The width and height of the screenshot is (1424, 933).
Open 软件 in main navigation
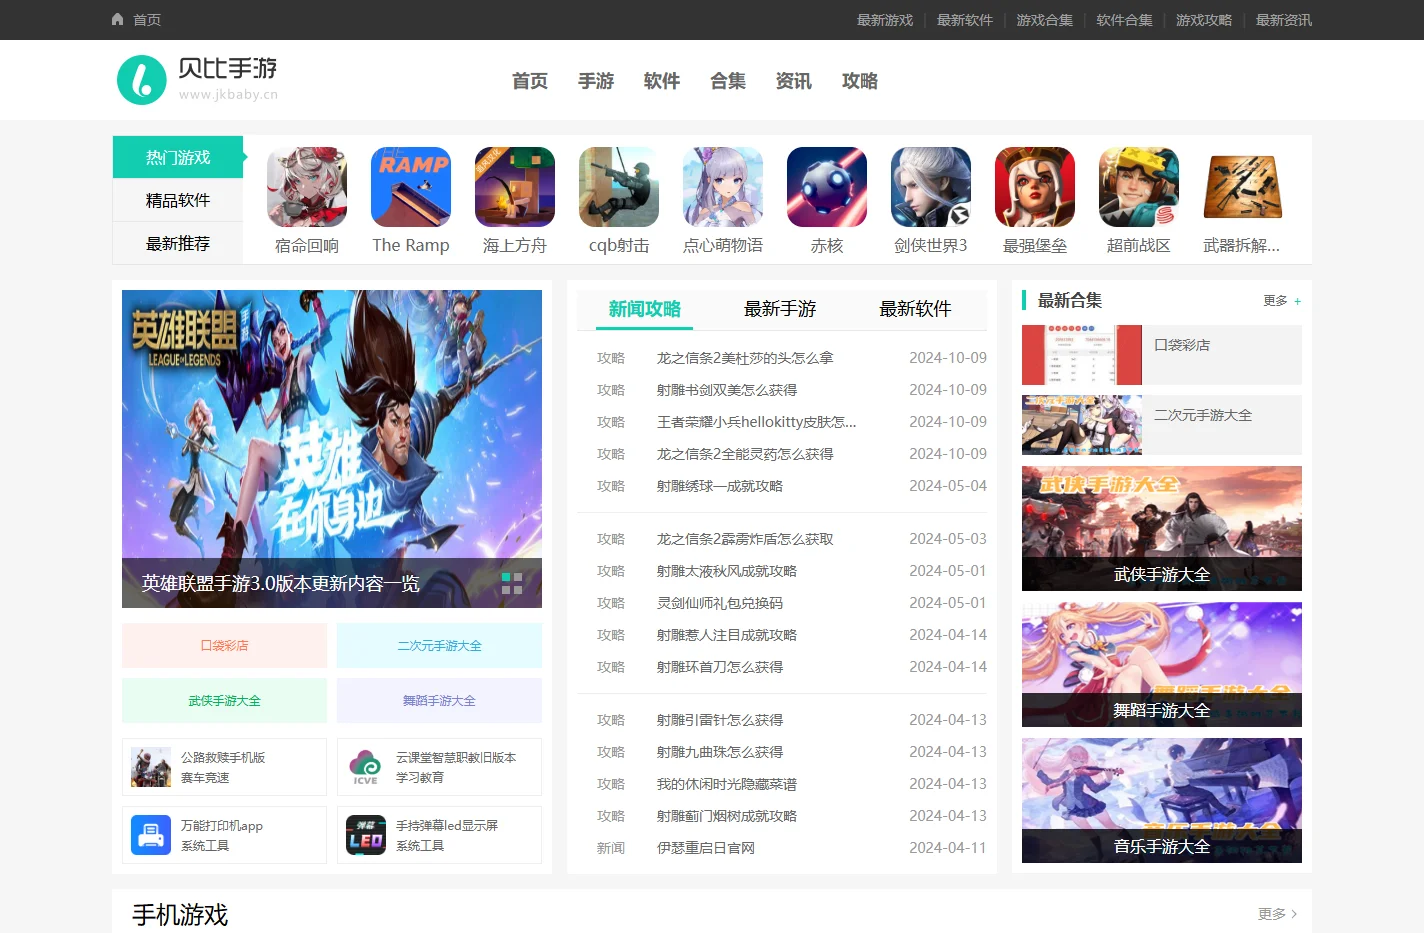point(662,81)
